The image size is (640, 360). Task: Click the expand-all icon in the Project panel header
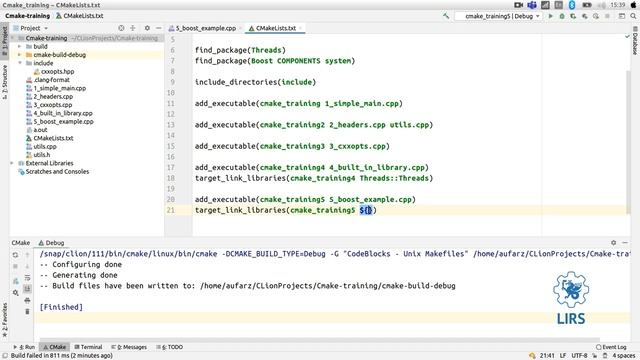click(133, 28)
